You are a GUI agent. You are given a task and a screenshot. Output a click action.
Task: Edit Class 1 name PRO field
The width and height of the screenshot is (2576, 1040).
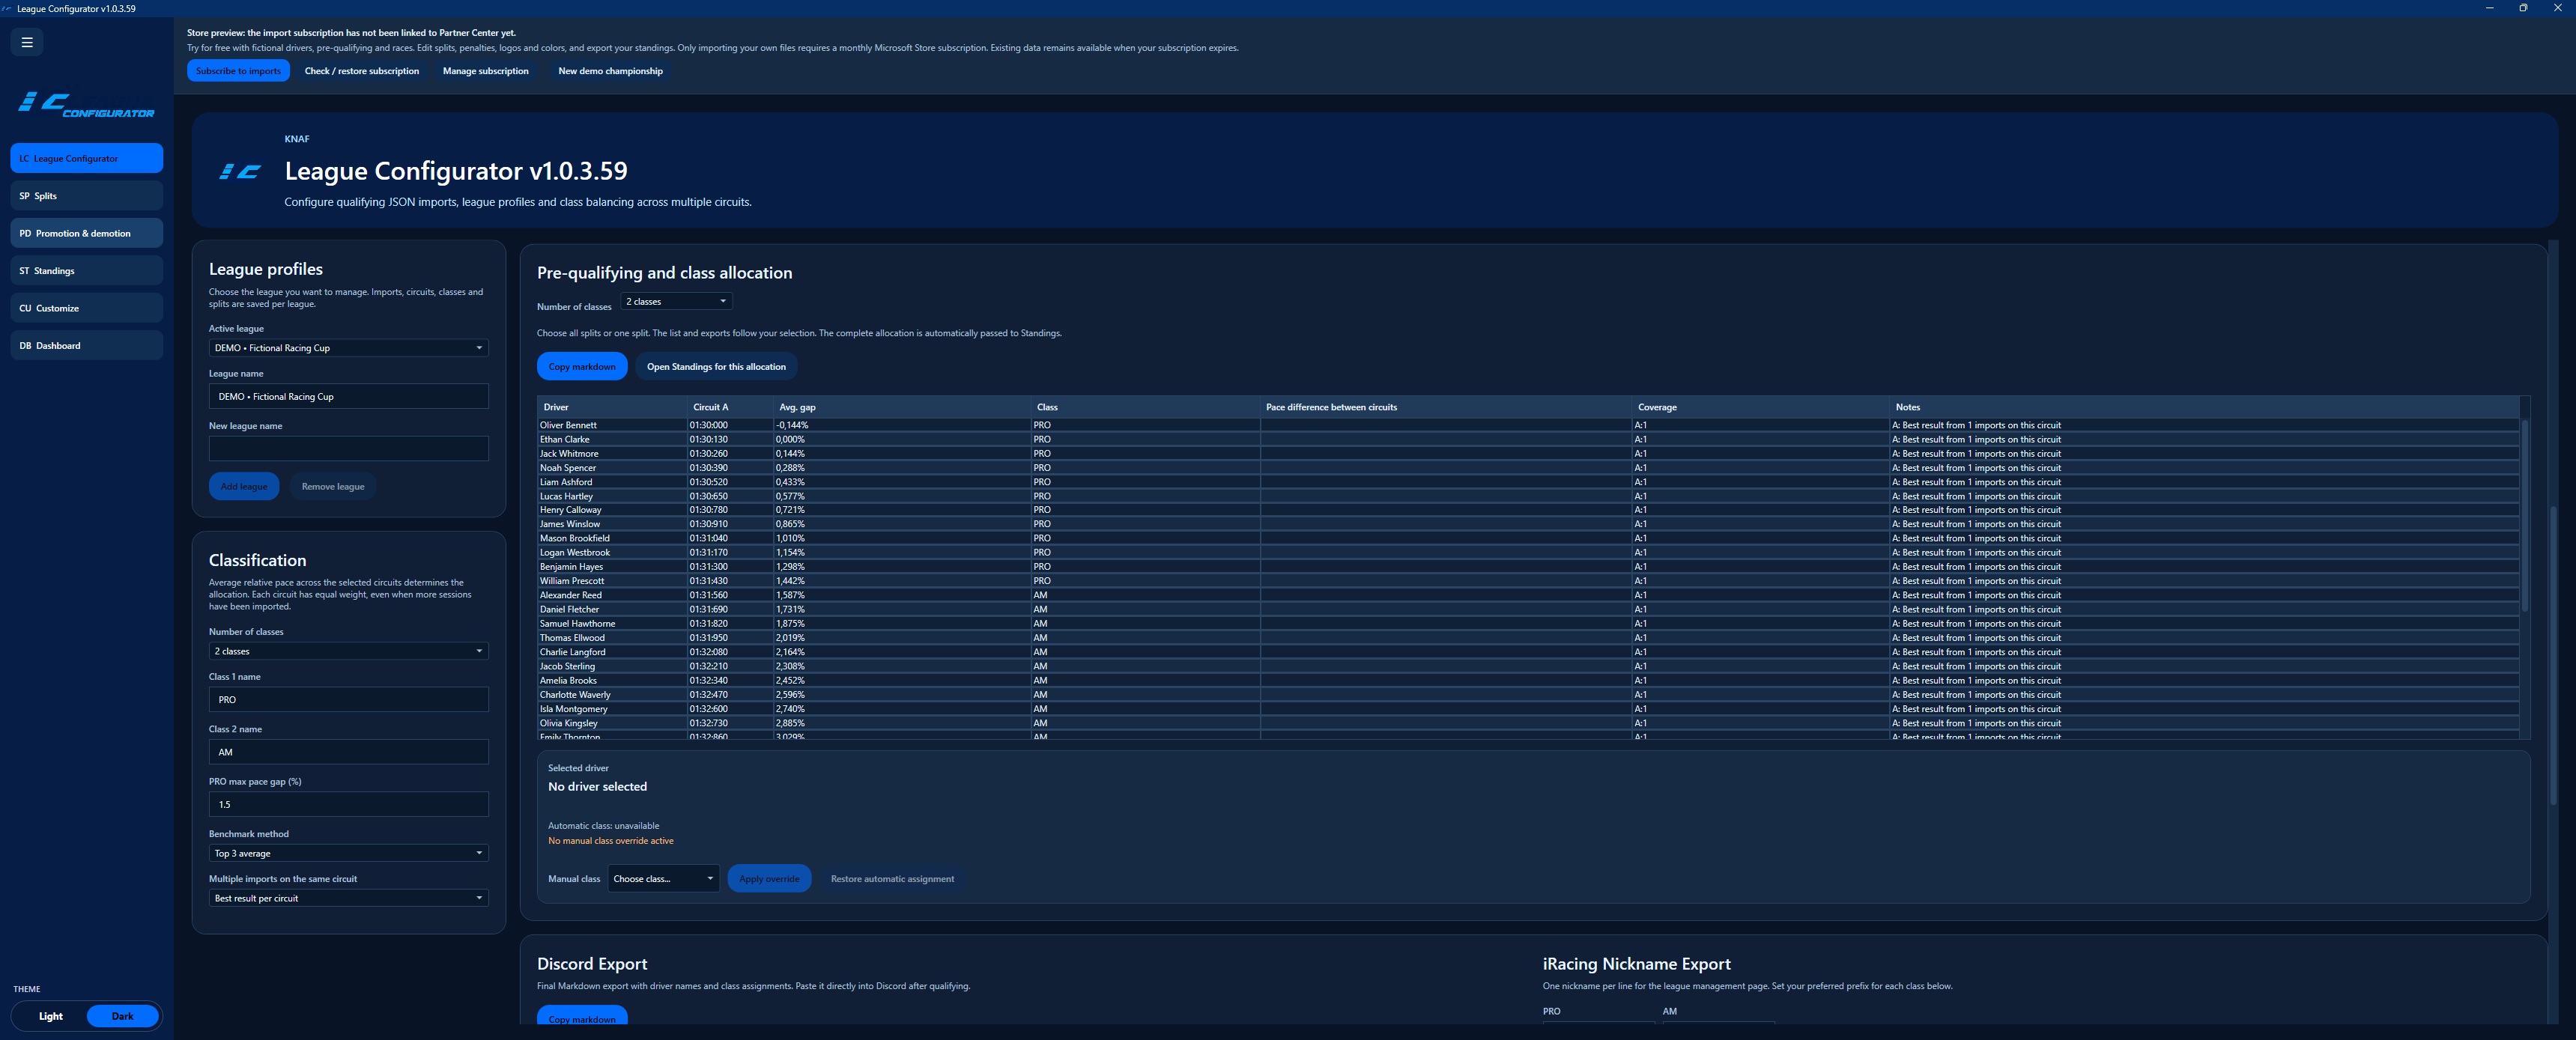point(348,700)
